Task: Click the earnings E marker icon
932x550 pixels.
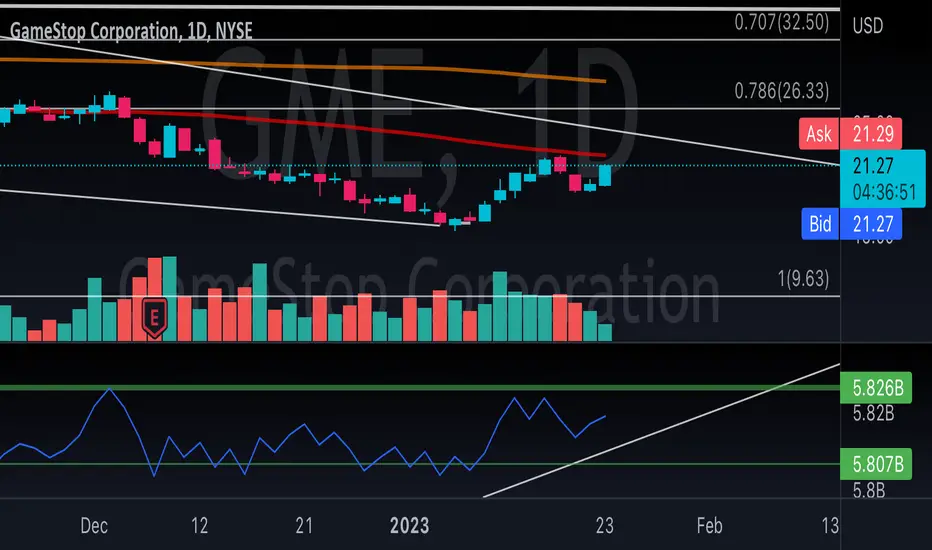Action: (x=154, y=318)
